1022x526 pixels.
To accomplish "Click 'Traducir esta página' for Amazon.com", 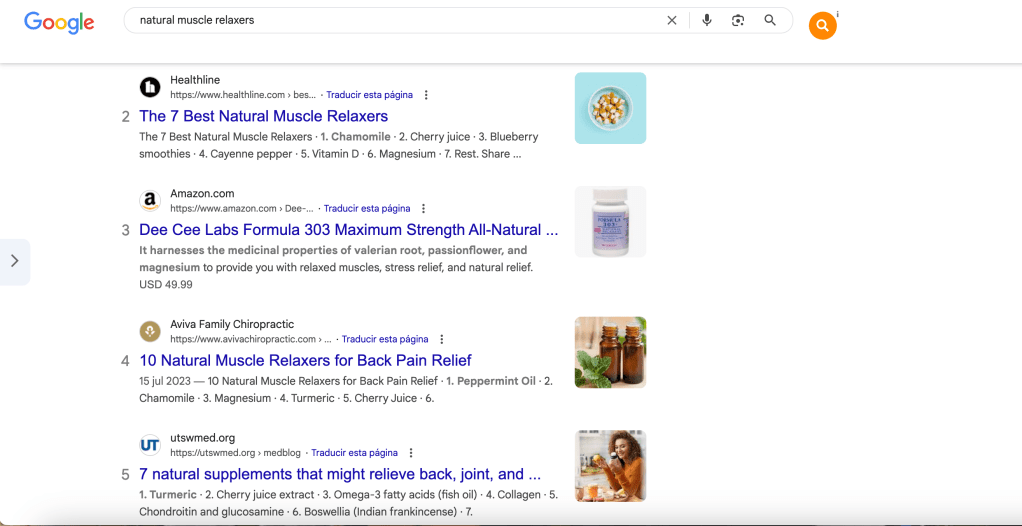I will coord(367,209).
